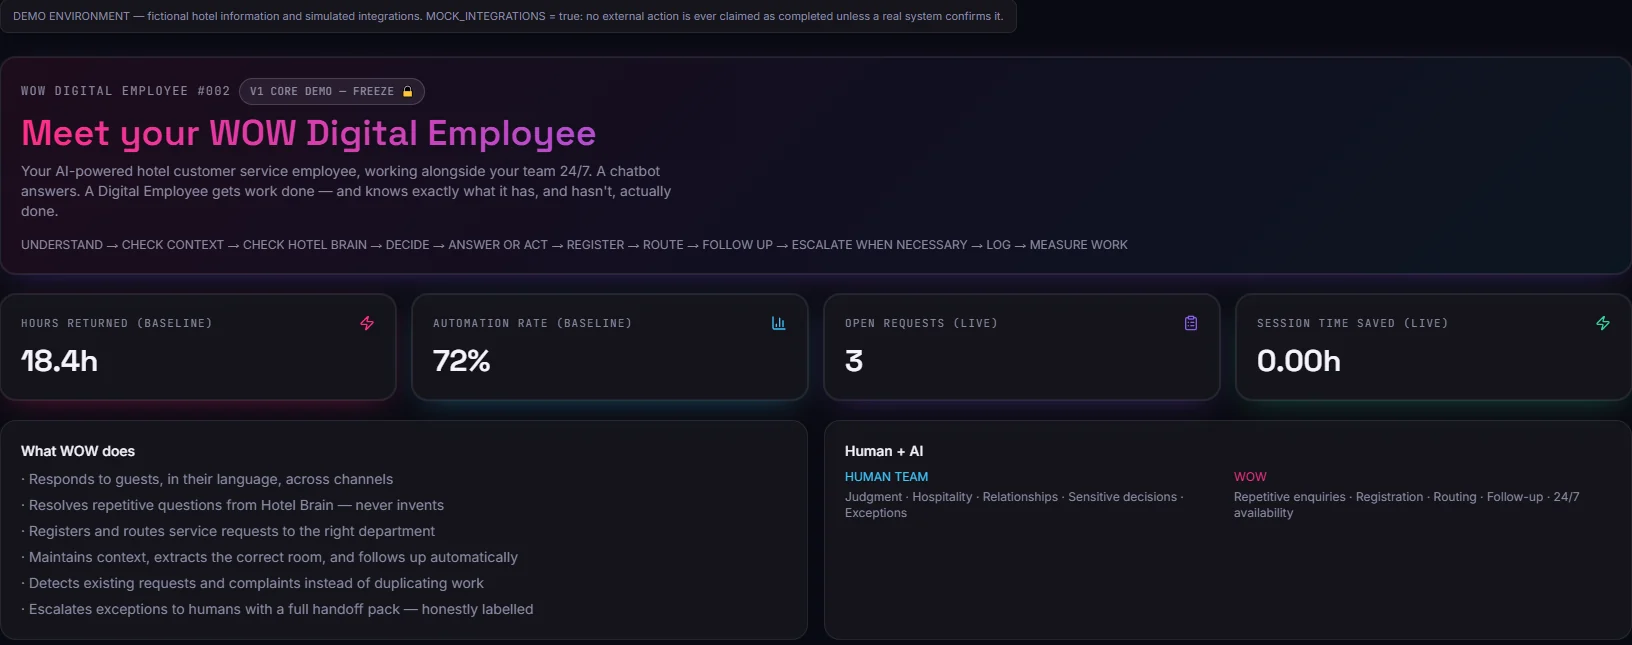Click the DEMO ENVIRONMENT notice banner text

508,16
